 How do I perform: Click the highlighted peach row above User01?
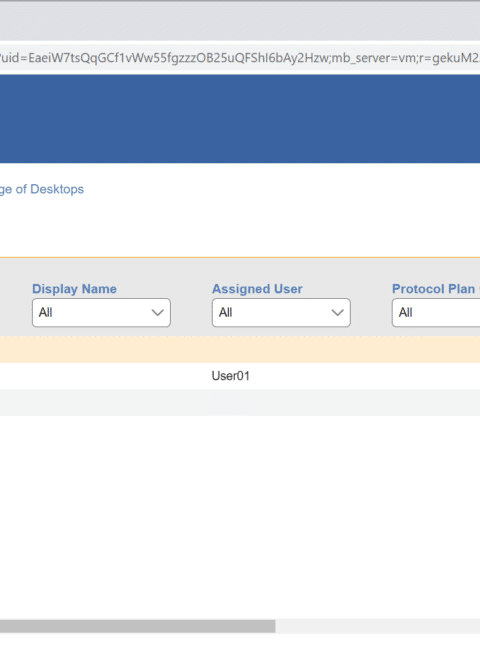coord(240,349)
